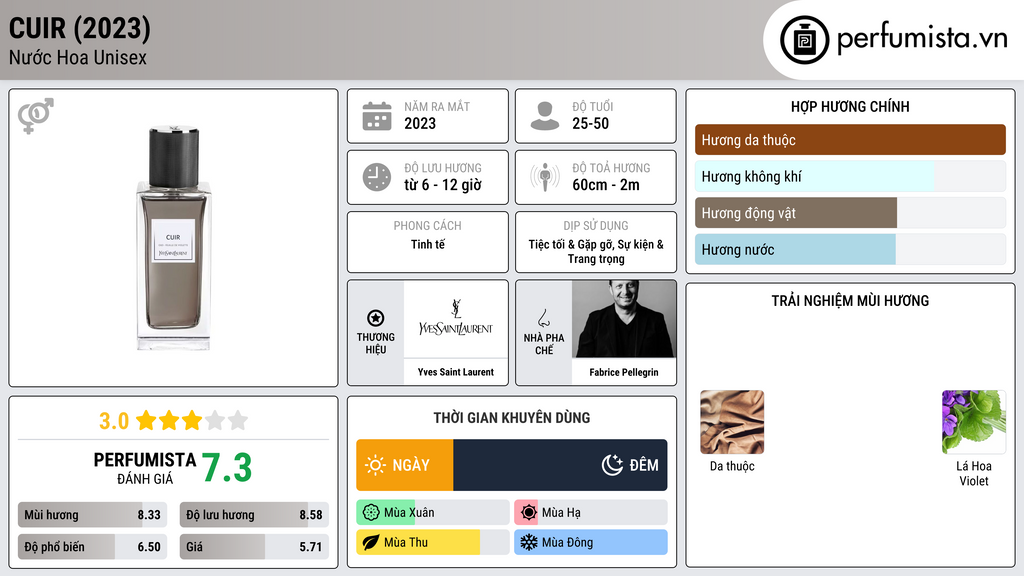1024x576 pixels.
Task: Click the 3.0 star rating number
Action: coord(114,421)
